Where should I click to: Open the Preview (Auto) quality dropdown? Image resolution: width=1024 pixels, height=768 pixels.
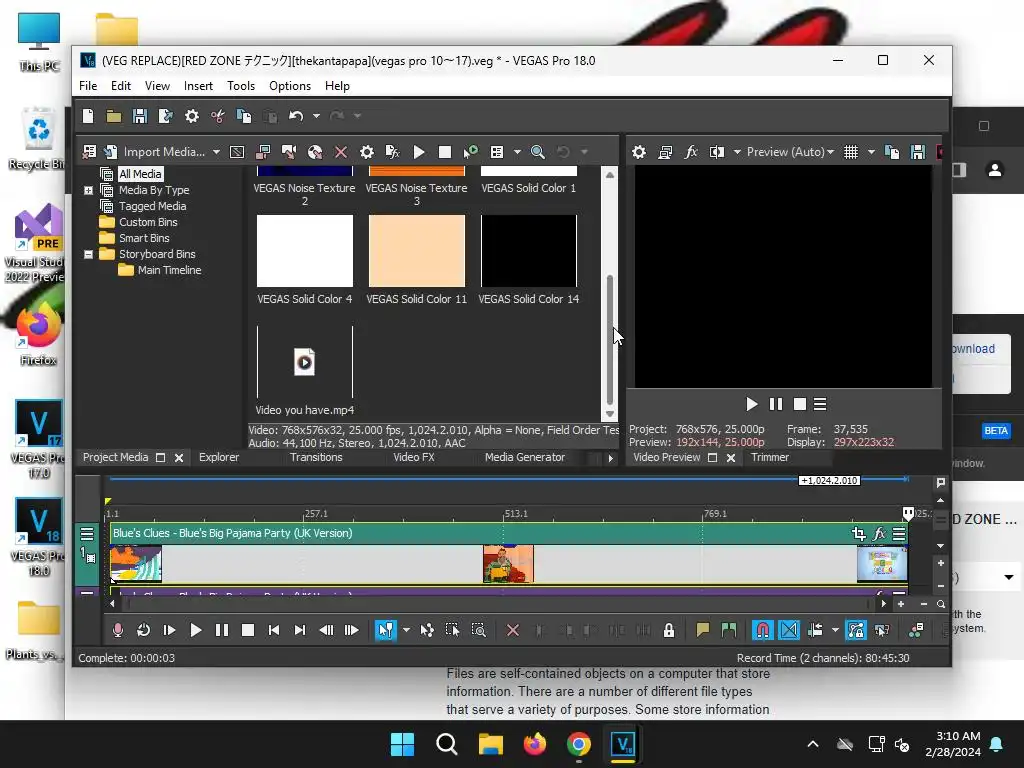pyautogui.click(x=790, y=152)
